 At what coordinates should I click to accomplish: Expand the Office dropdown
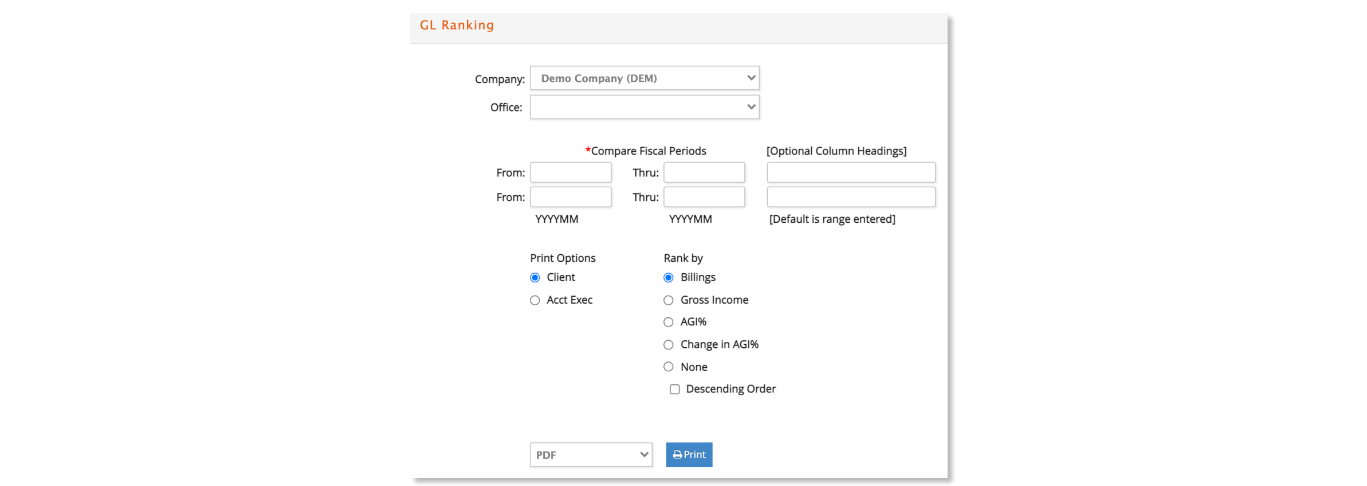pyautogui.click(x=645, y=107)
